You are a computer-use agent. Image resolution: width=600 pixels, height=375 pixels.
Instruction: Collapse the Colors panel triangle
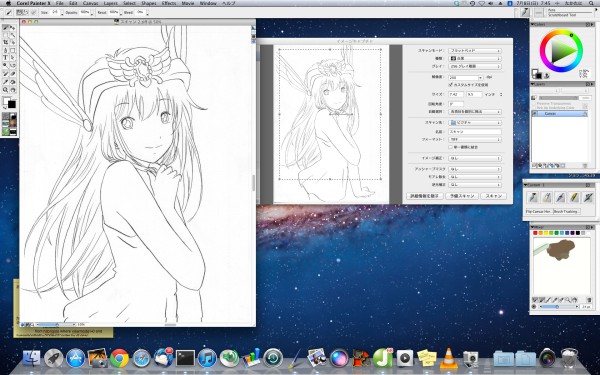(x=532, y=24)
